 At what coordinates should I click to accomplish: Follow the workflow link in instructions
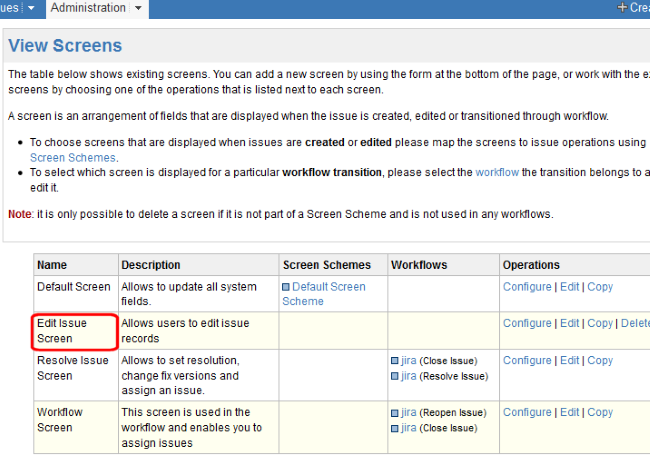pyautogui.click(x=497, y=172)
